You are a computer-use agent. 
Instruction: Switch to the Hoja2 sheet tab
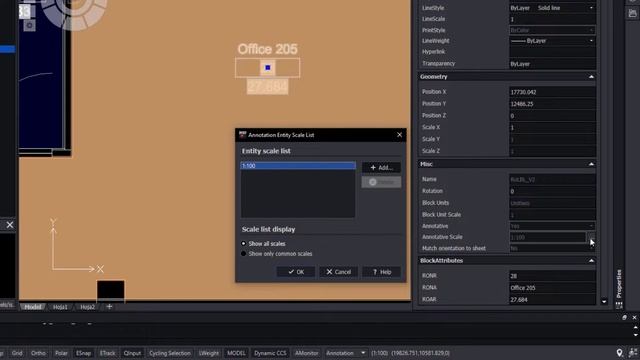tap(87, 307)
